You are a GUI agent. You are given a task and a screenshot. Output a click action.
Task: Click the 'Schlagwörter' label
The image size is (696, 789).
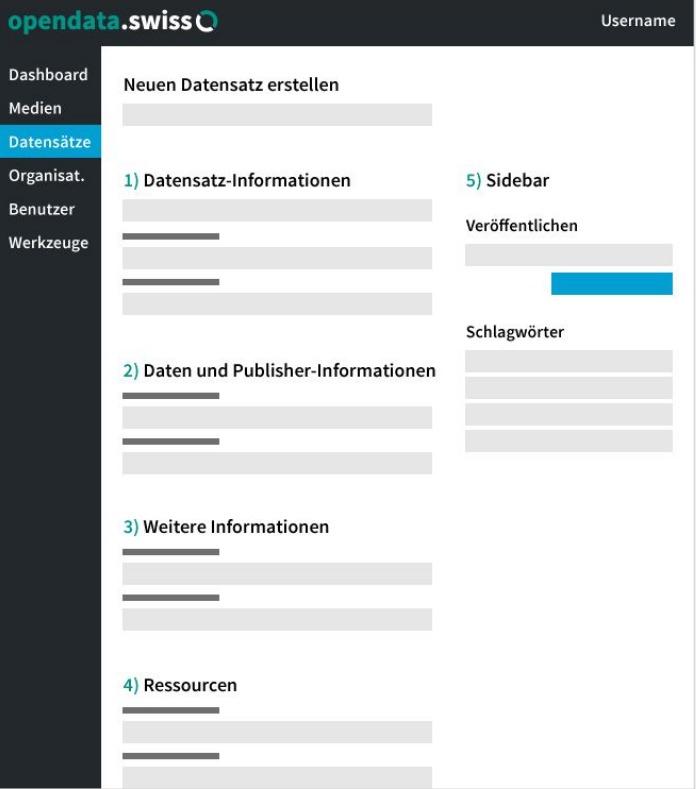(515, 332)
